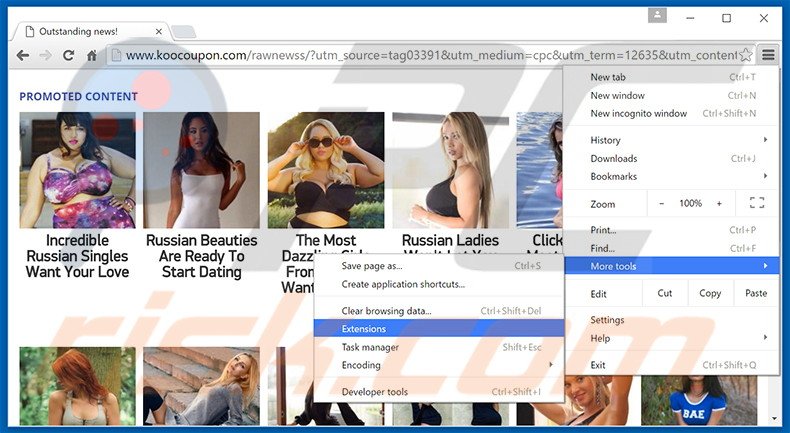Click the browser back arrow

20,55
